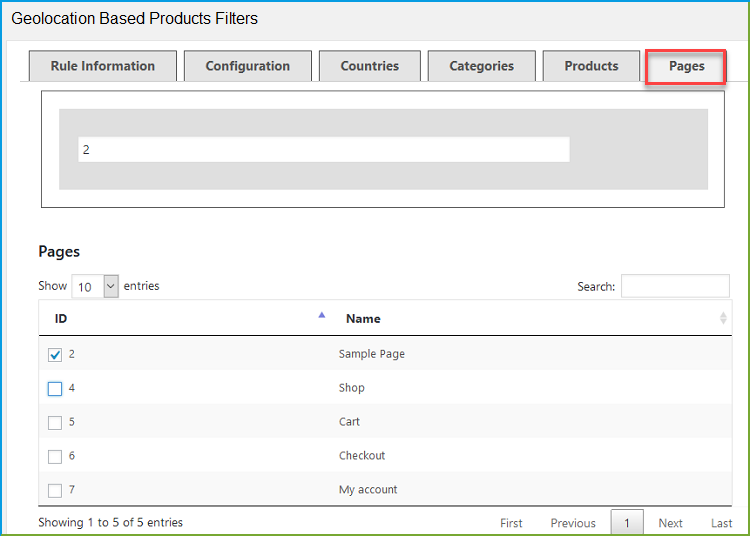Open the Categories tab

pos(481,66)
